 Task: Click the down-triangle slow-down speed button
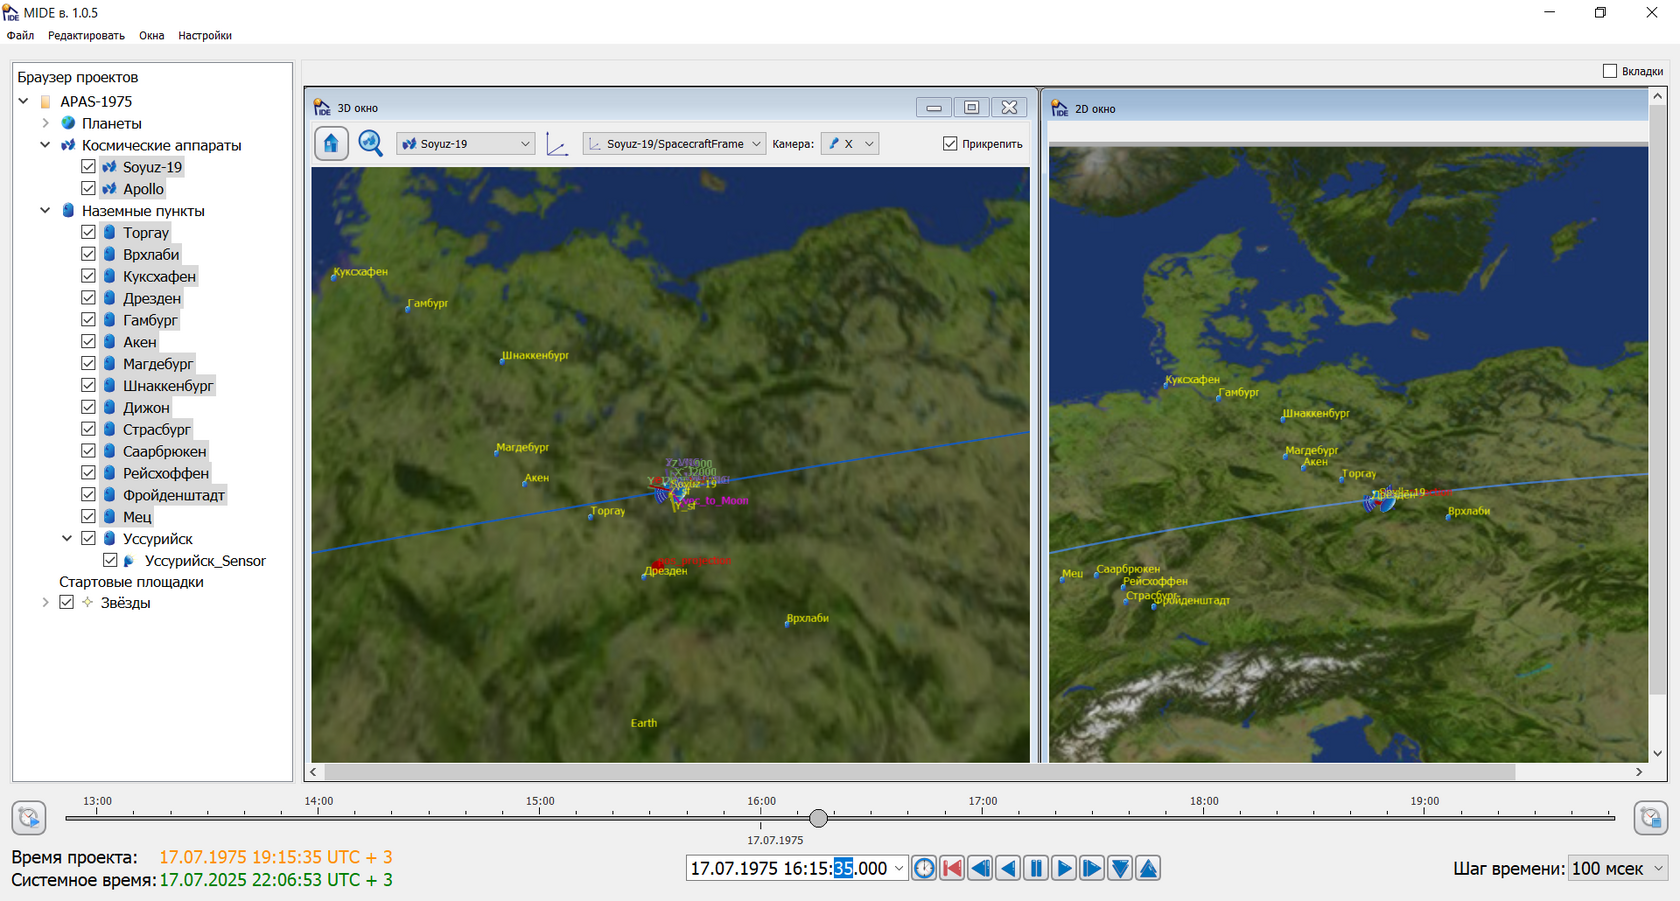point(1120,868)
